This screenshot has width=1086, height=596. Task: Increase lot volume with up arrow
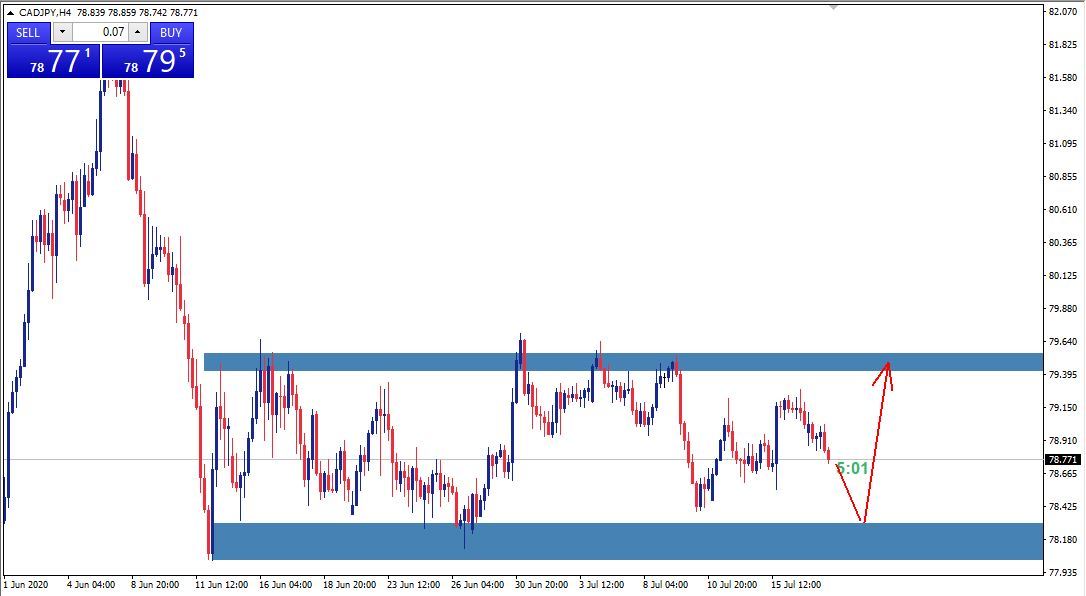139,32
